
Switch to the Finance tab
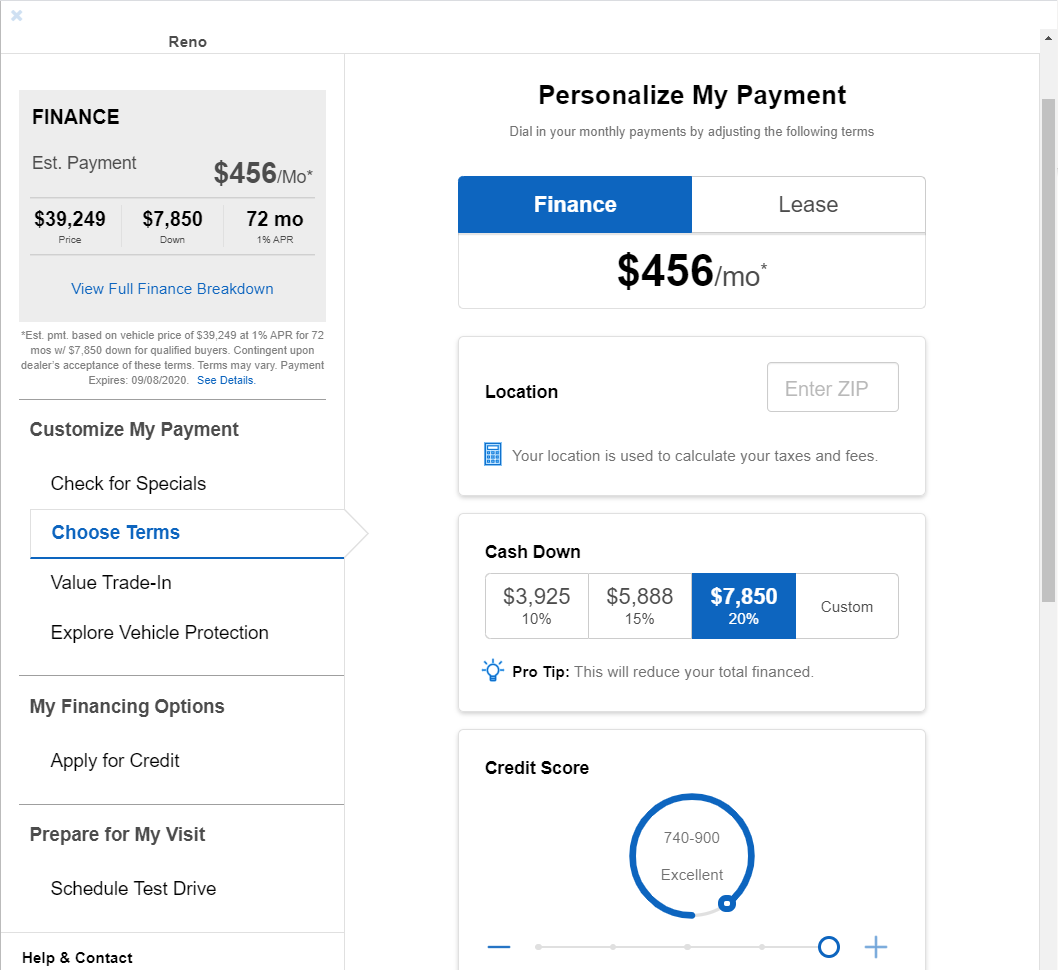click(575, 204)
